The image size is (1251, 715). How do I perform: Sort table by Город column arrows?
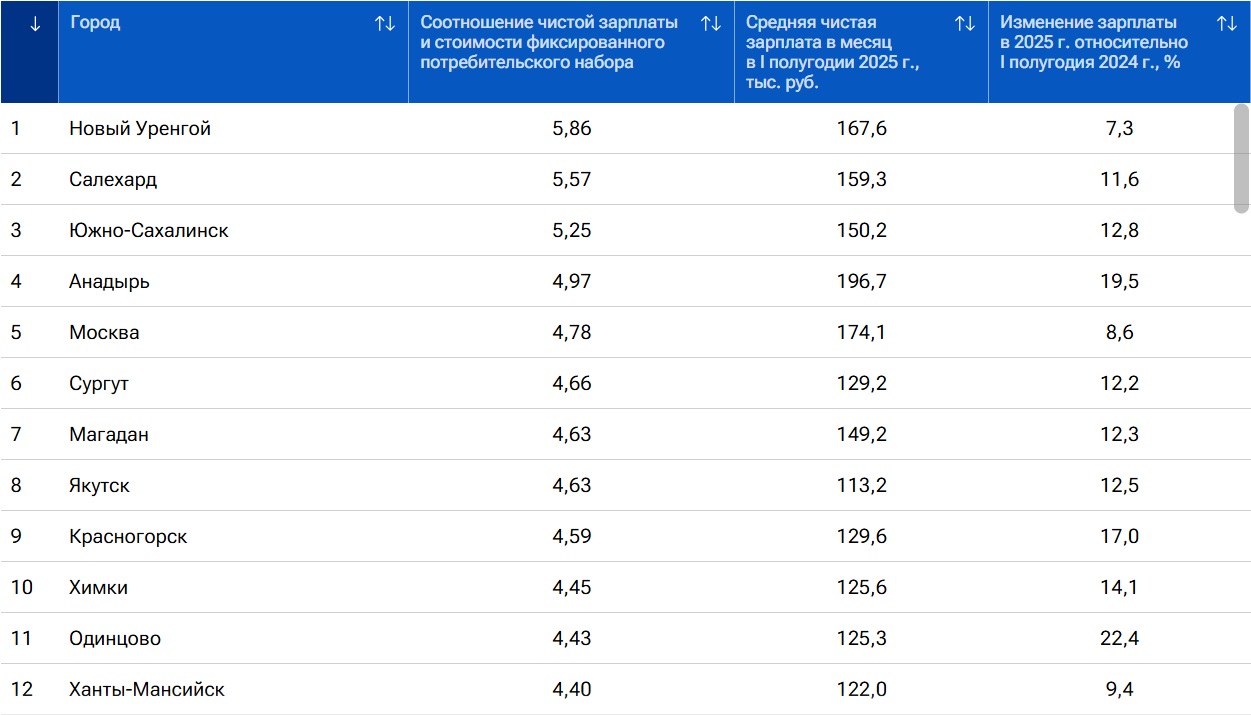(x=385, y=24)
